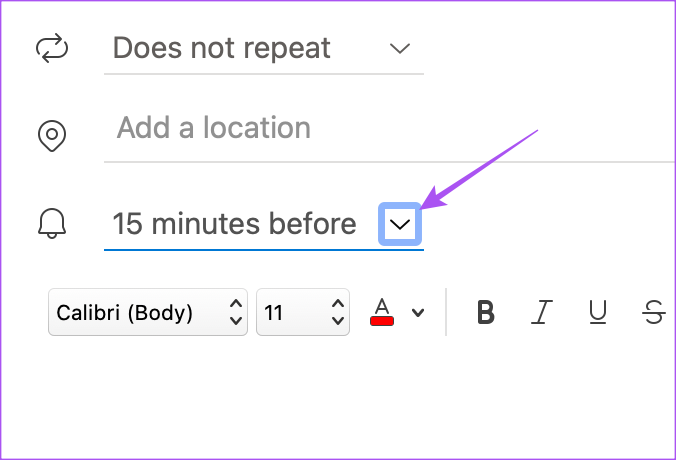The width and height of the screenshot is (676, 460).
Task: Apply font color with the A button
Action: point(381,308)
